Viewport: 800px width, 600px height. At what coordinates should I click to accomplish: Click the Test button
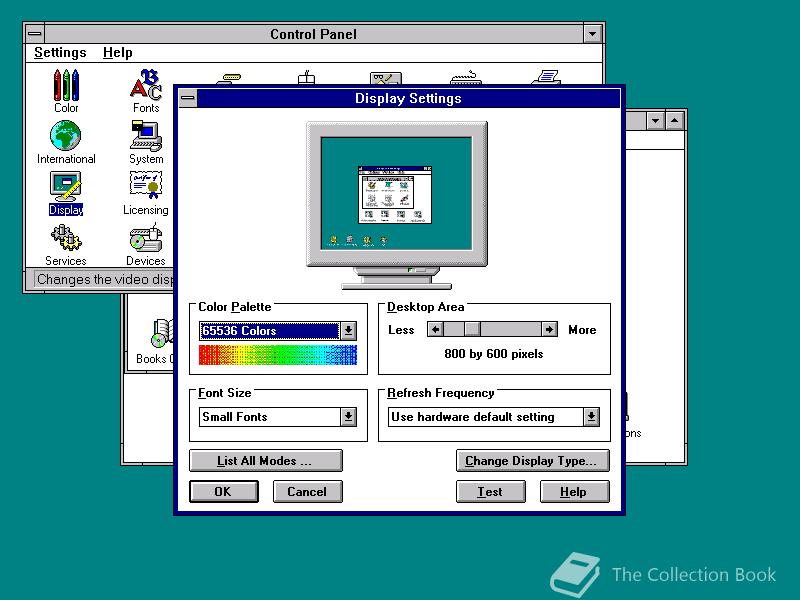pyautogui.click(x=490, y=491)
